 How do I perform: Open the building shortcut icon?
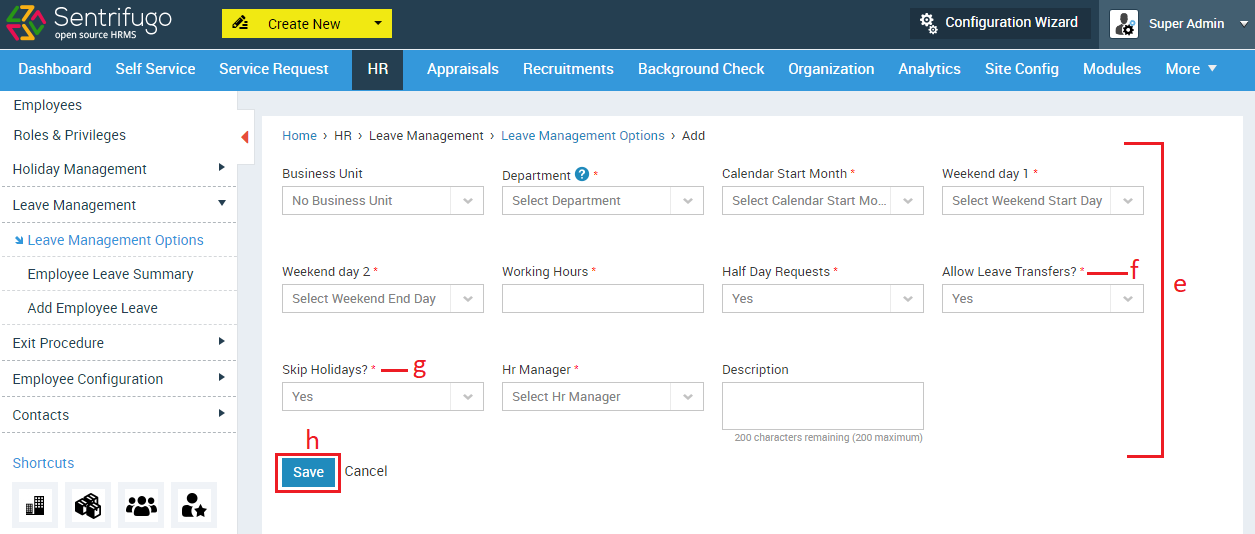tap(35, 506)
